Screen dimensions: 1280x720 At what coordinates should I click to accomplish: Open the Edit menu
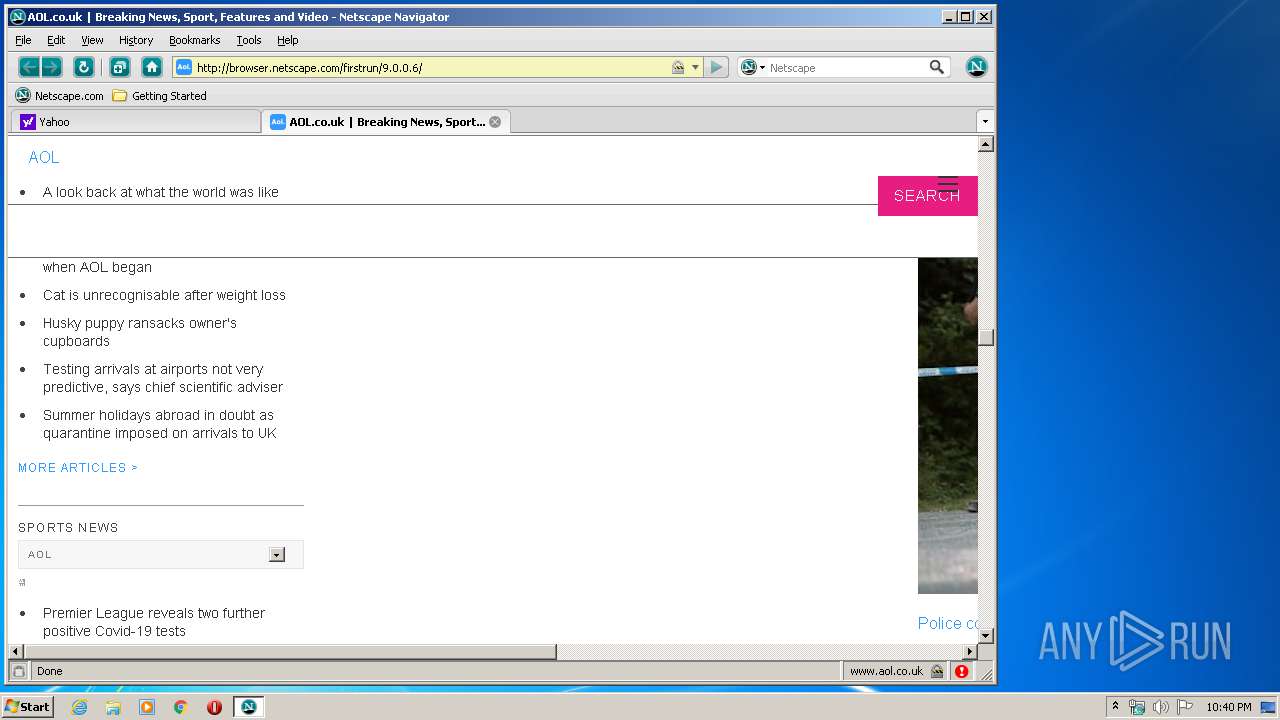[56, 40]
